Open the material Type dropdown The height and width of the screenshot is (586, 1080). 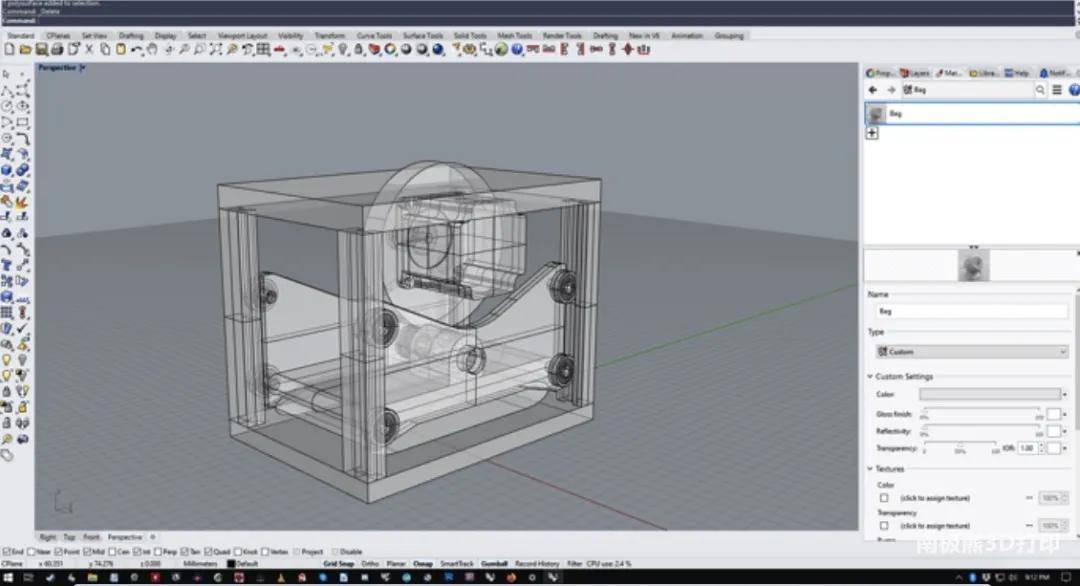(972, 352)
